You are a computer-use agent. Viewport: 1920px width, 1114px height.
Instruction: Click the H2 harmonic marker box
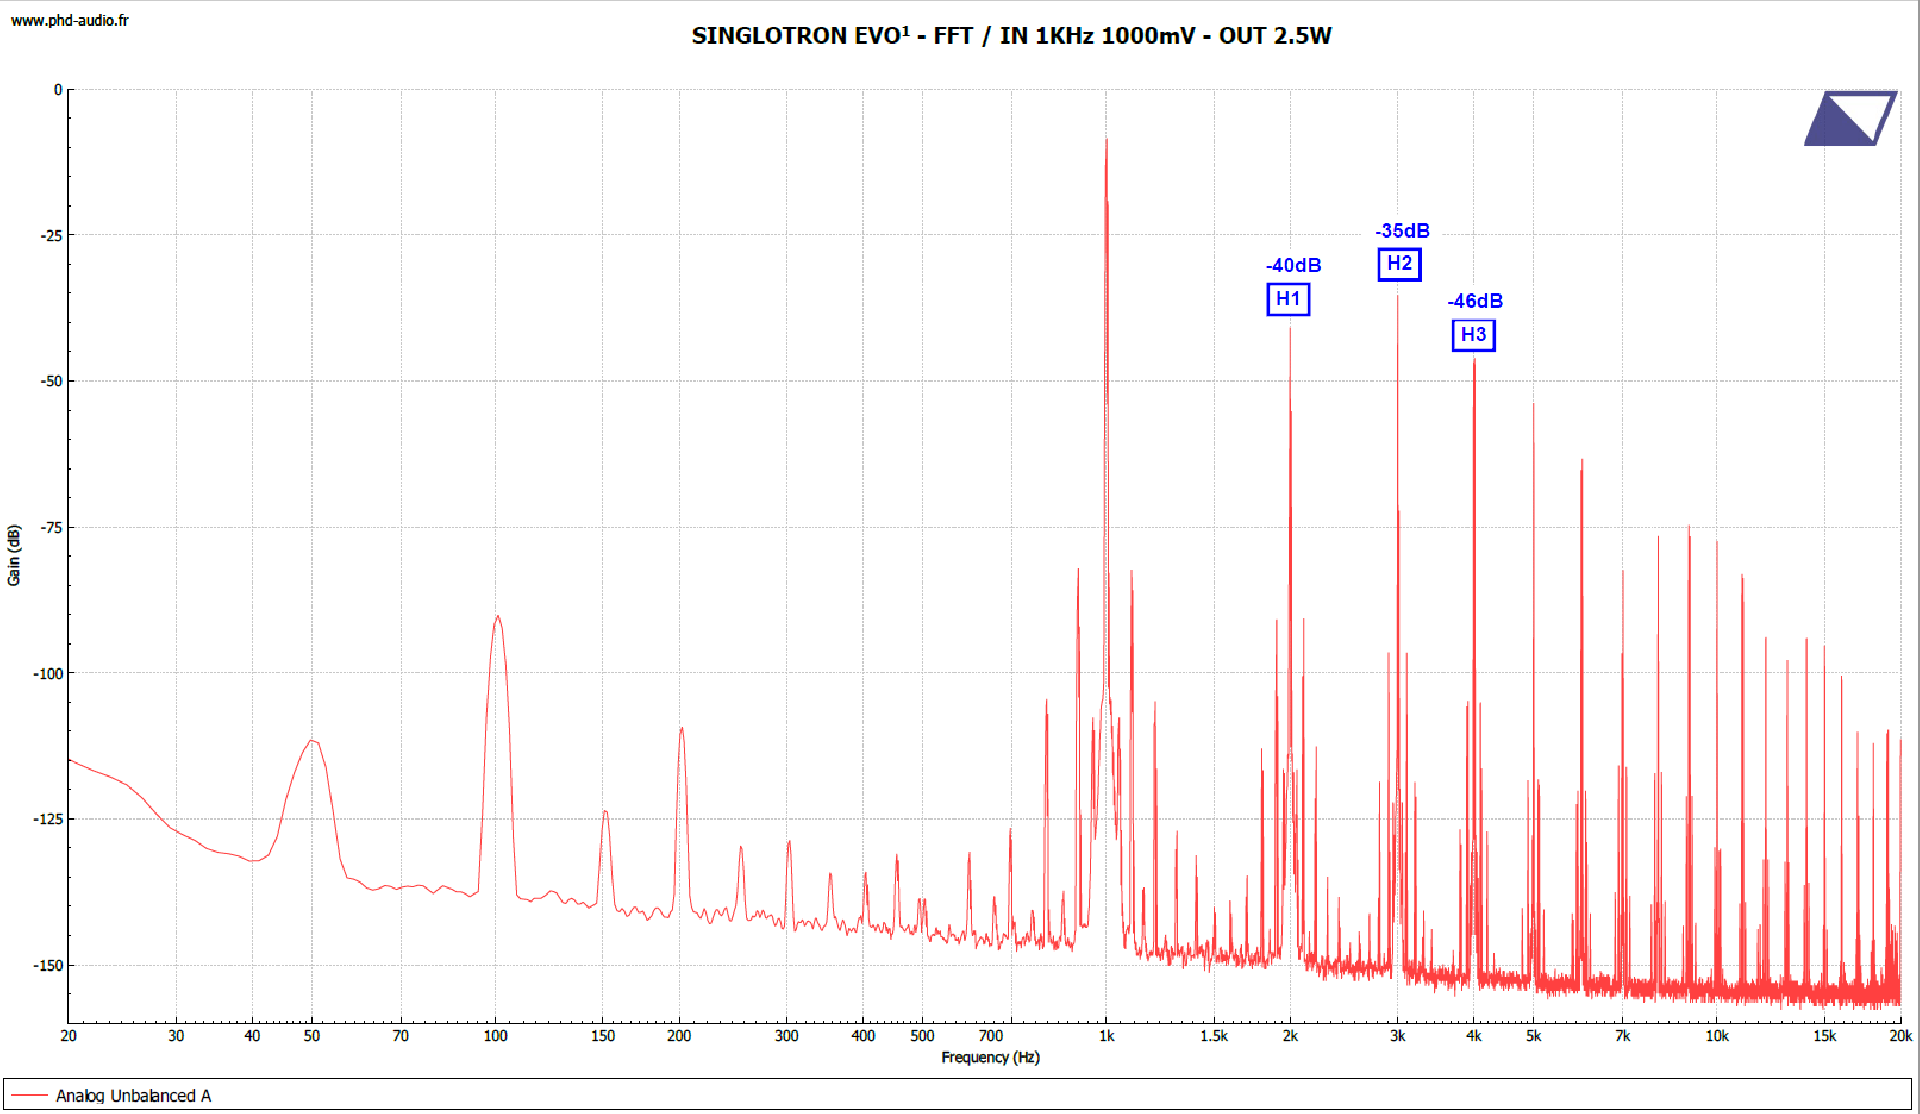pos(1399,264)
